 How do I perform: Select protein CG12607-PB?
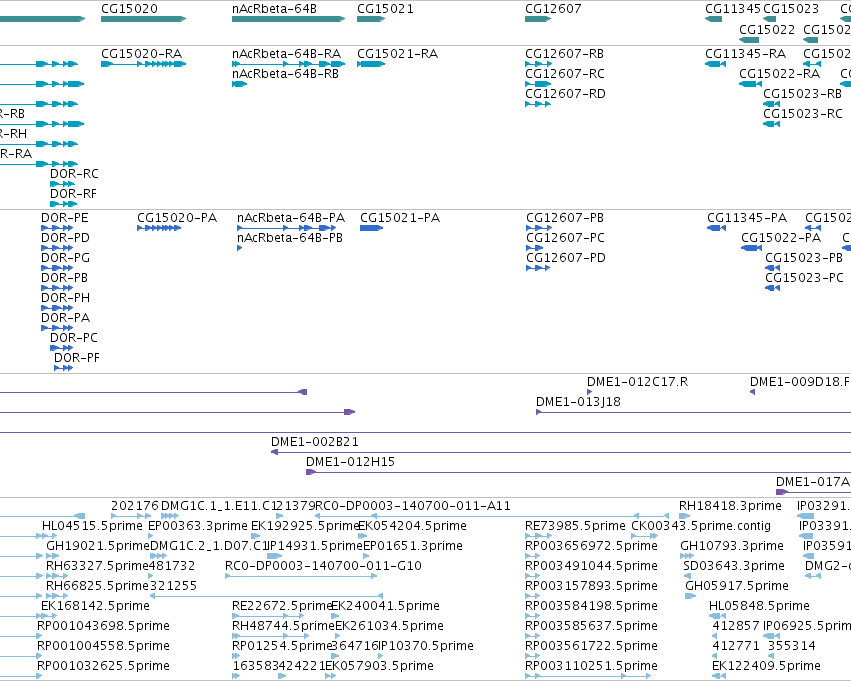(x=539, y=228)
